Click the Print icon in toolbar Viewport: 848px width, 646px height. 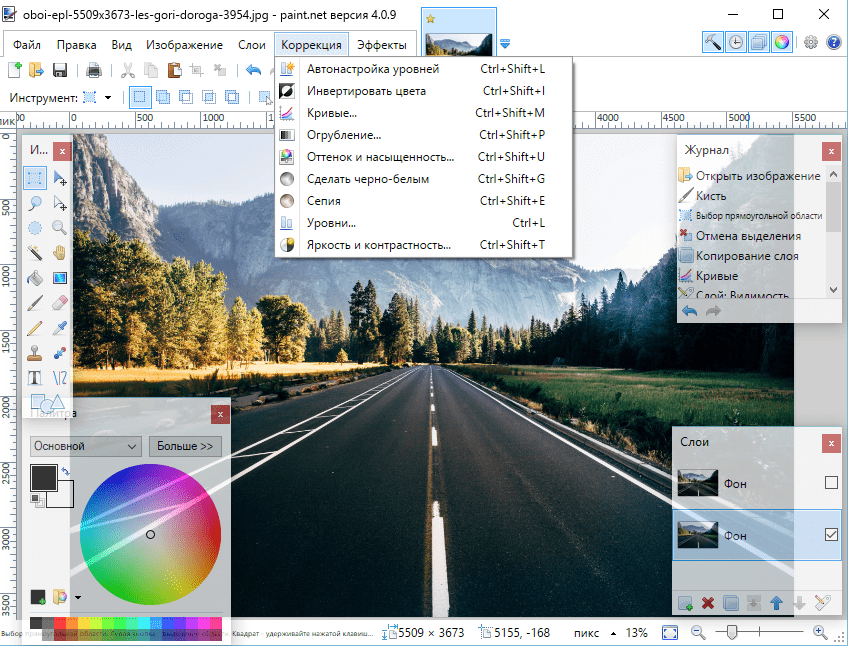94,70
